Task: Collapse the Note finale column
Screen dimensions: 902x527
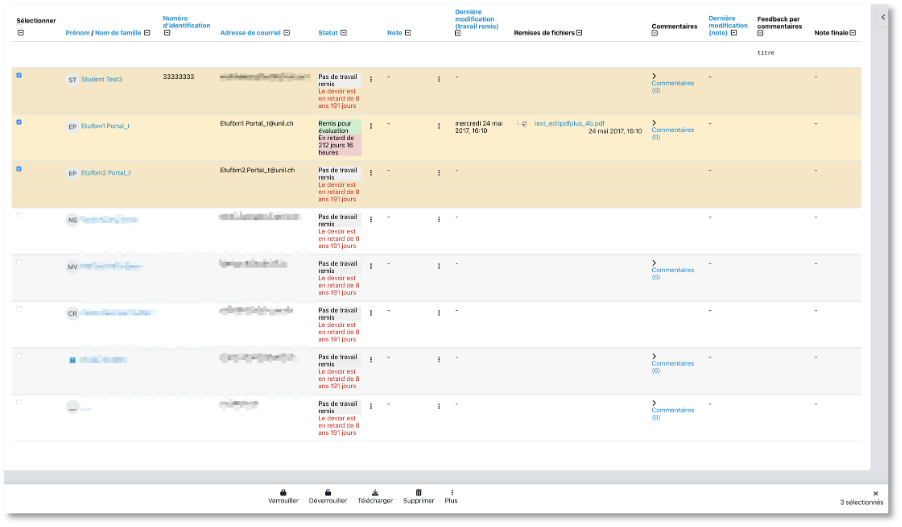Action: [x=853, y=33]
